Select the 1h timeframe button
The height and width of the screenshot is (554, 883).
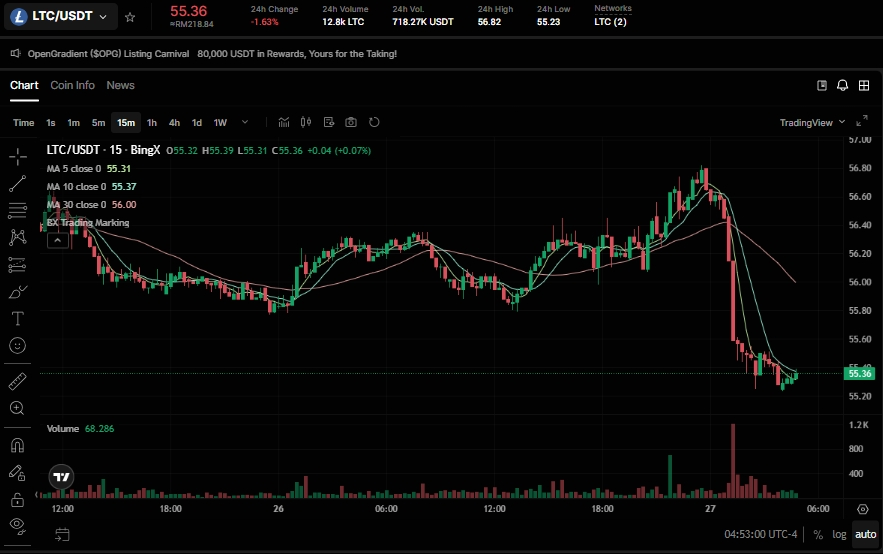[152, 123]
